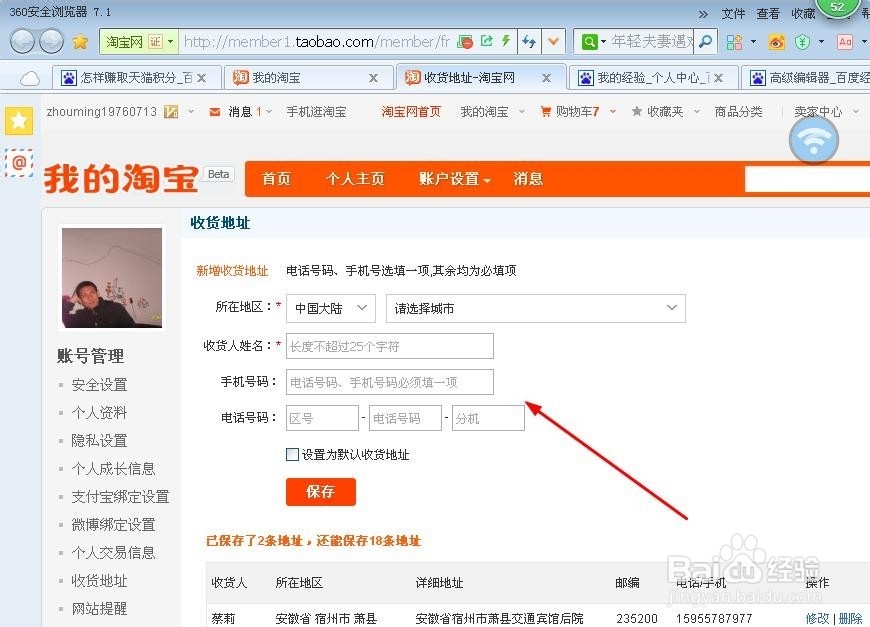Expand the top-bar 我的淘宝 dropdown
Viewport: 870px width, 627px height.
click(x=522, y=112)
